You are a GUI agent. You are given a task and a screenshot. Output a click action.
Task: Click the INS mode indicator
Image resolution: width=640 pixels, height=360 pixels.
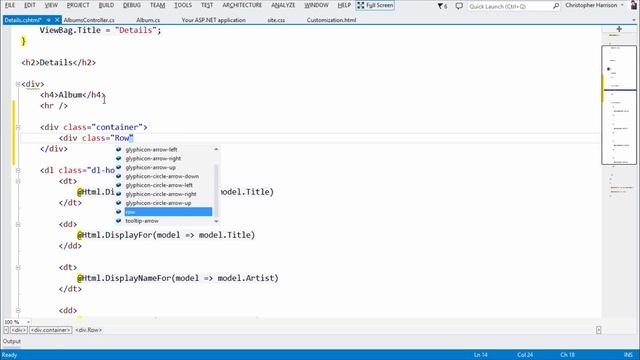[x=628, y=355]
